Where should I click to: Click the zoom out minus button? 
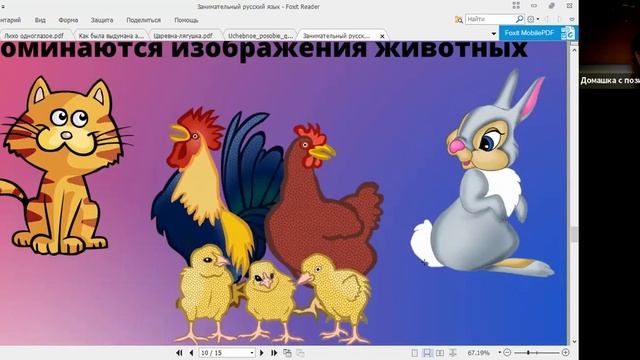(x=507, y=353)
